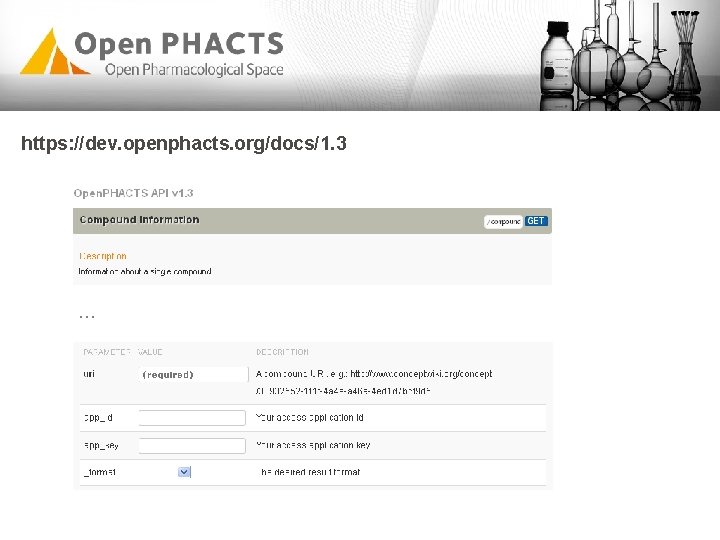Click 'The desired result format' description
The image size is (720, 540).
[x=309, y=472]
